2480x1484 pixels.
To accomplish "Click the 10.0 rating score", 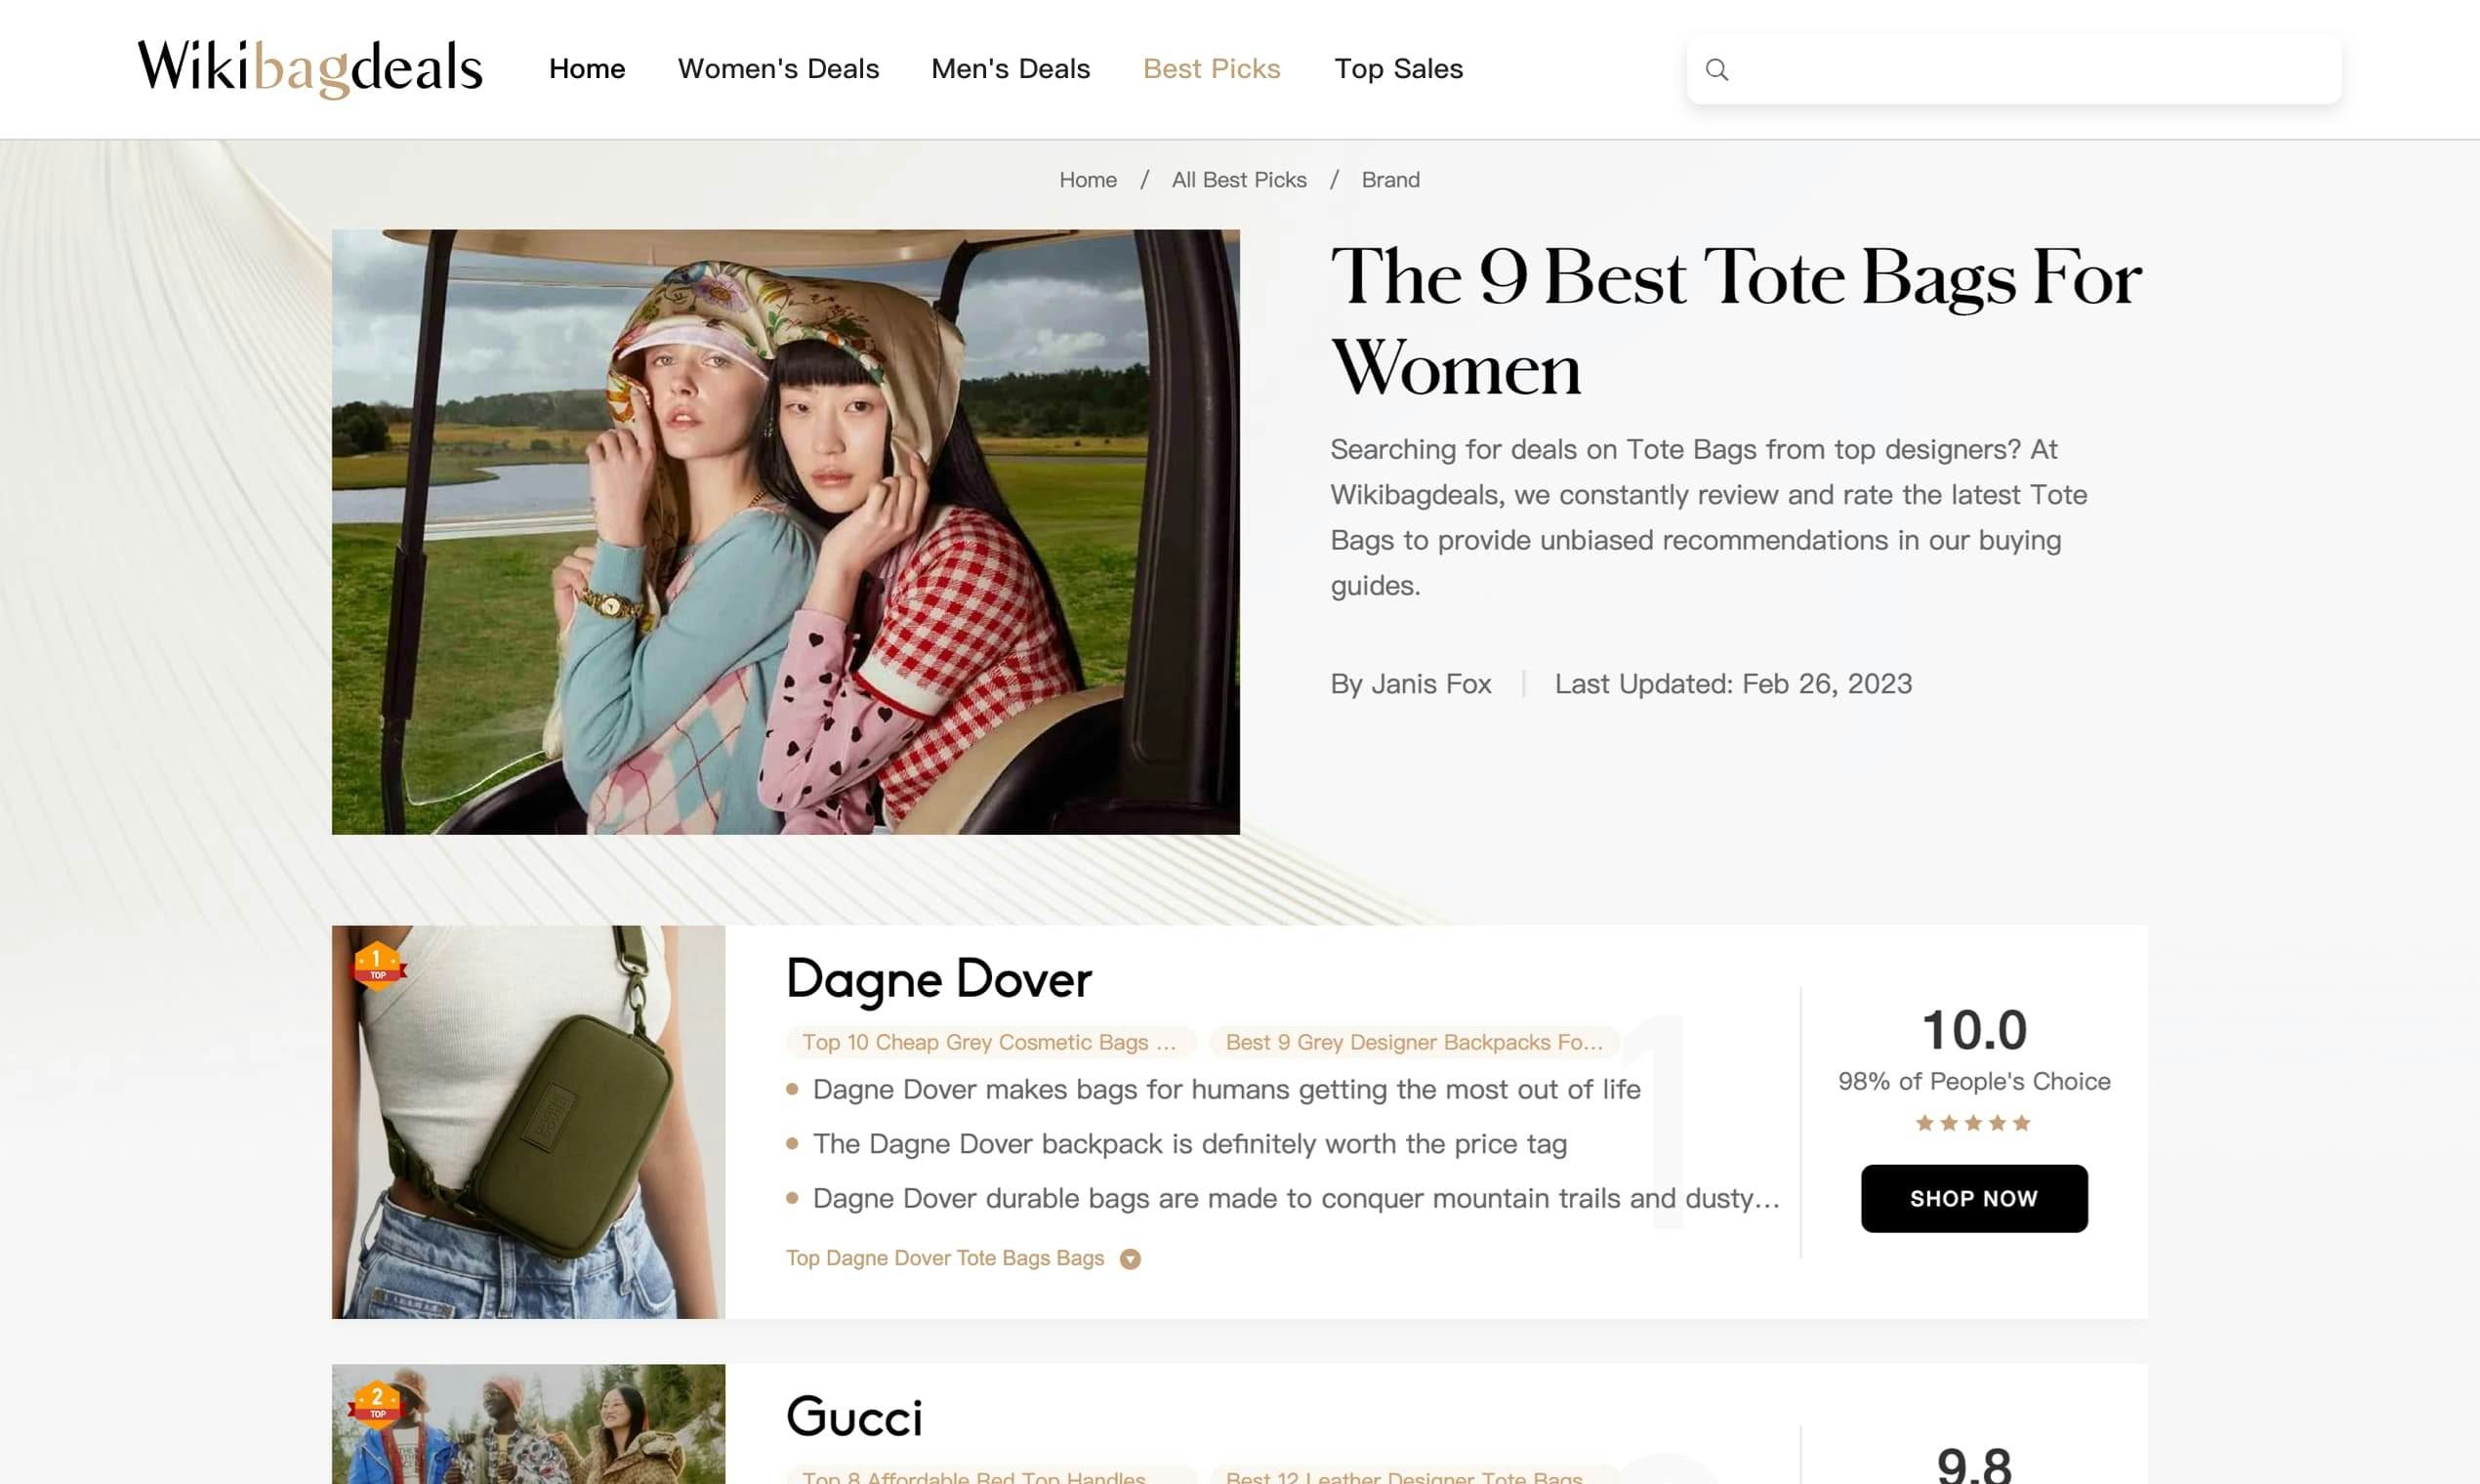I will tap(1974, 1030).
